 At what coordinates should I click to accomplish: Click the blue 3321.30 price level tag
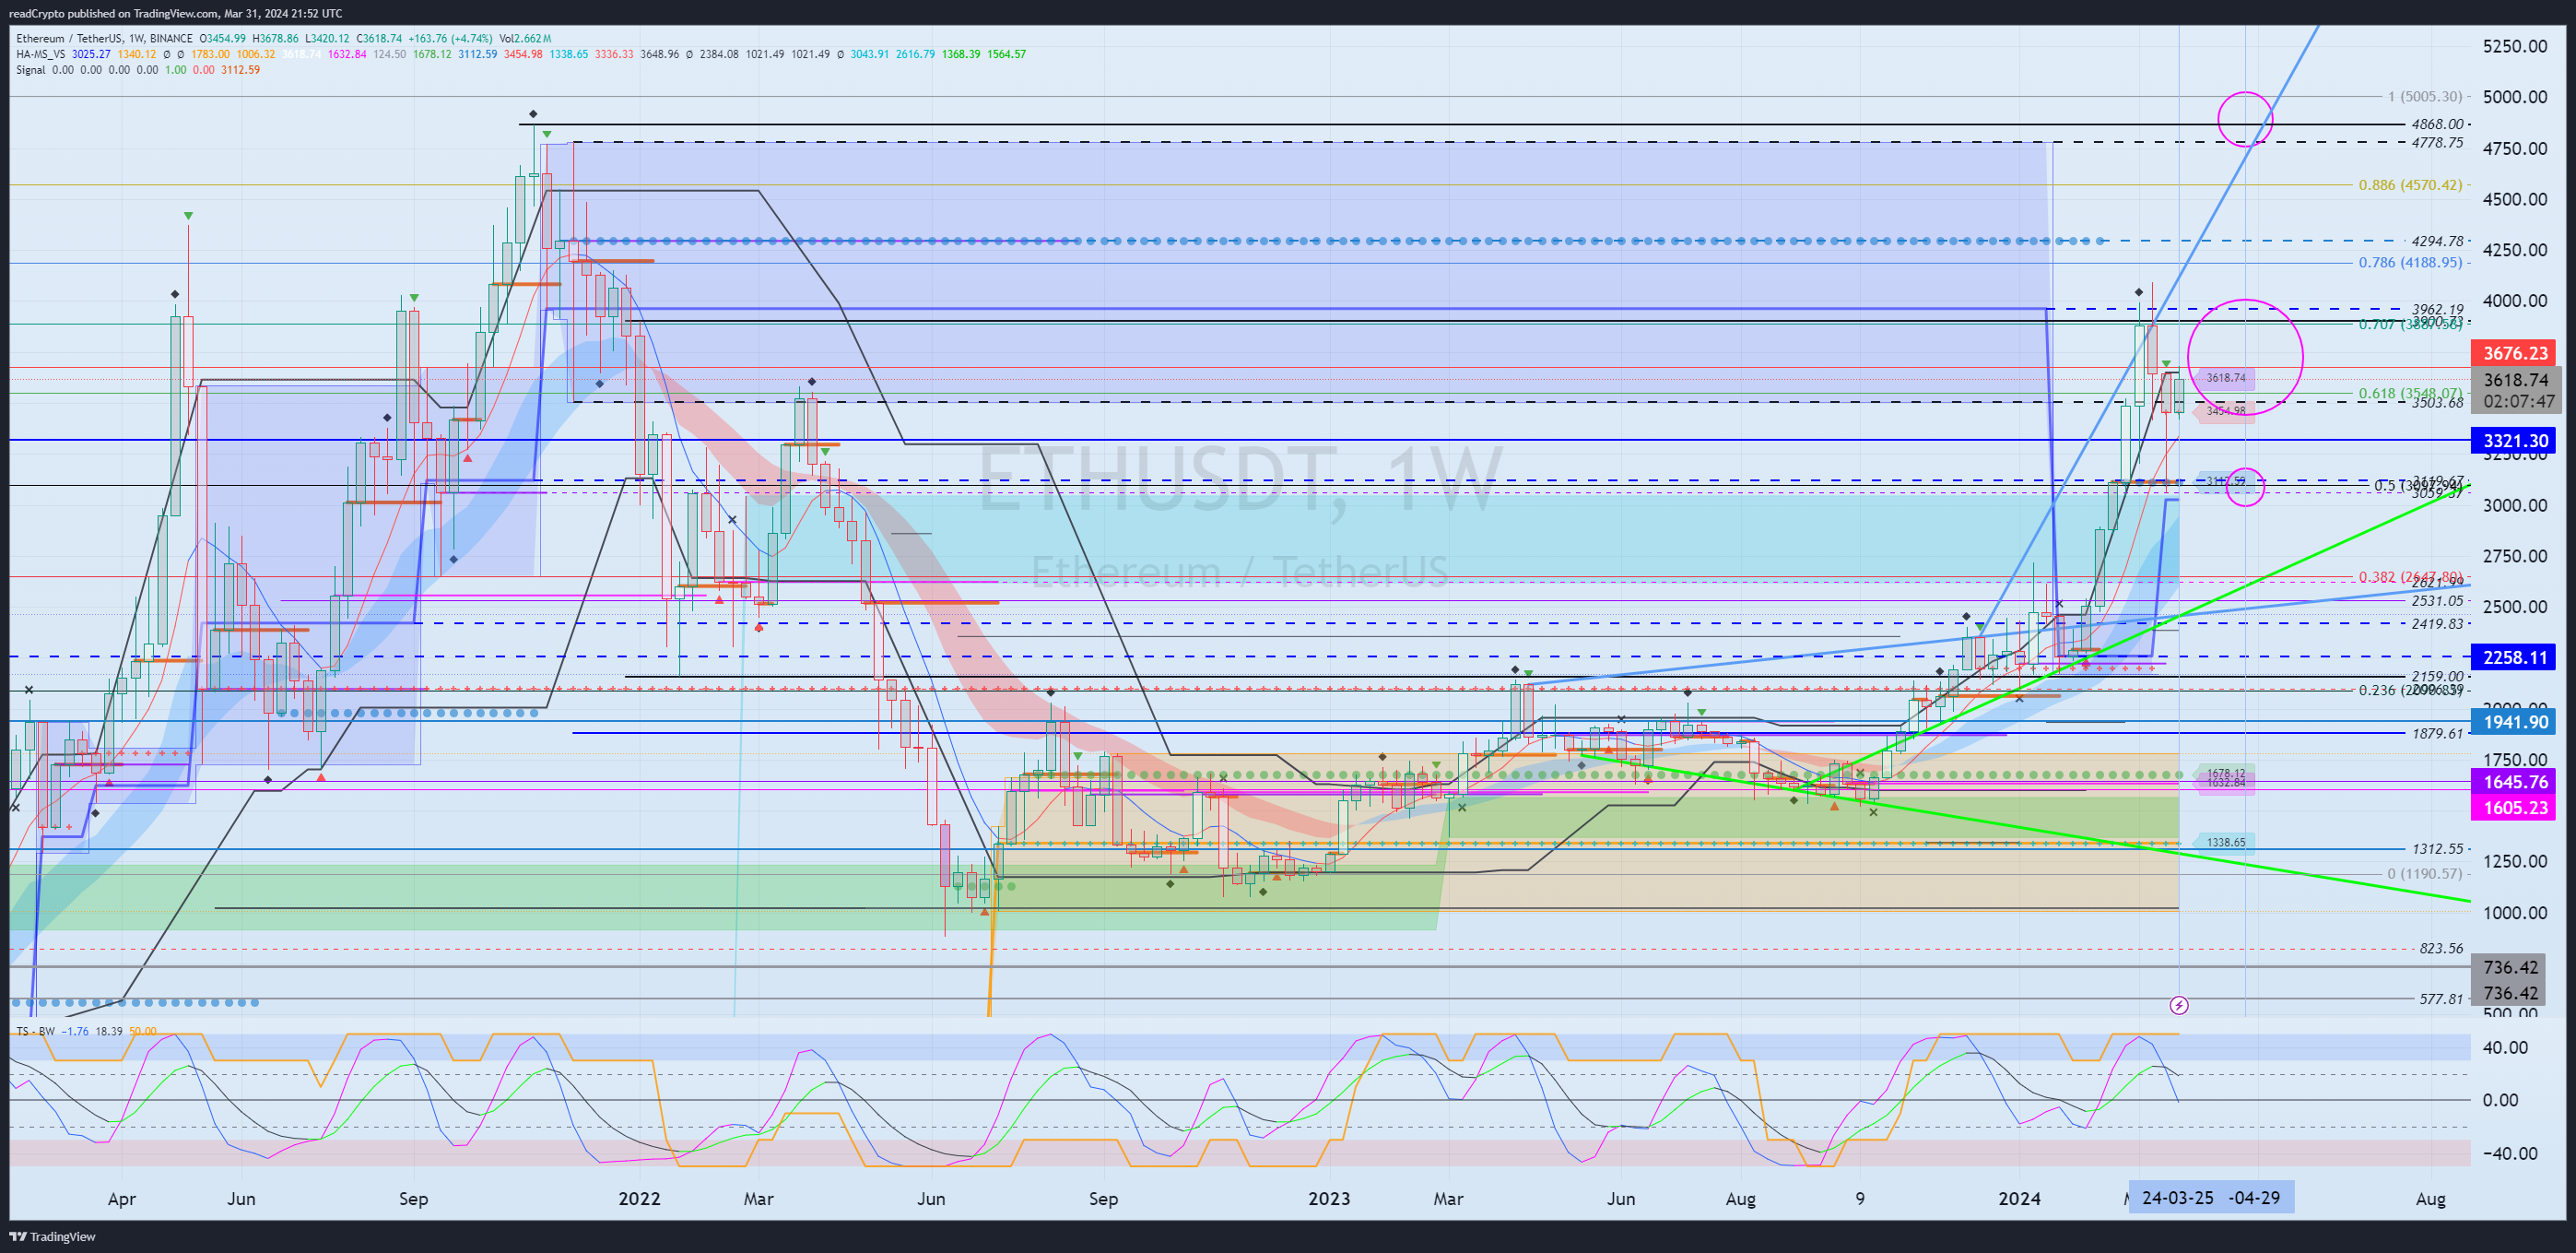click(x=2515, y=441)
